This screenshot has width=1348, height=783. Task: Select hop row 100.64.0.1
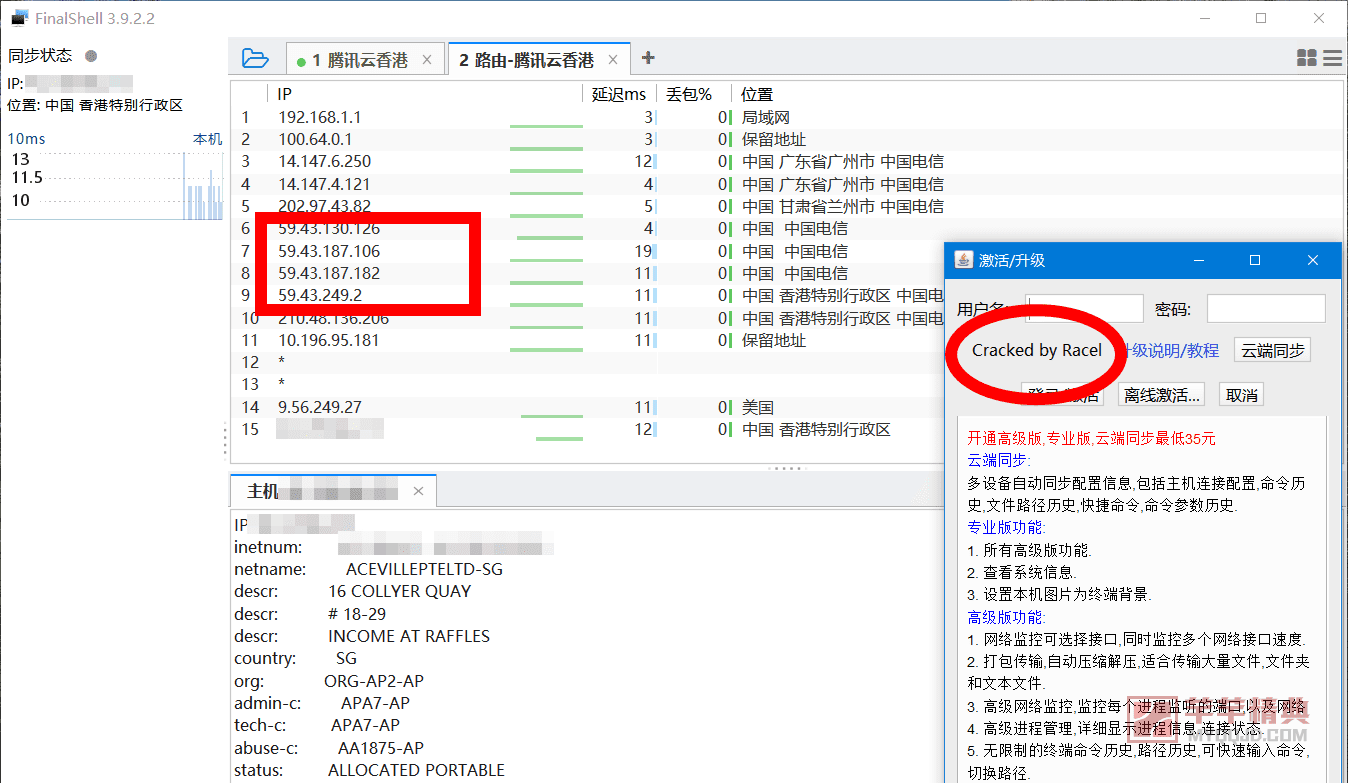coord(788,139)
